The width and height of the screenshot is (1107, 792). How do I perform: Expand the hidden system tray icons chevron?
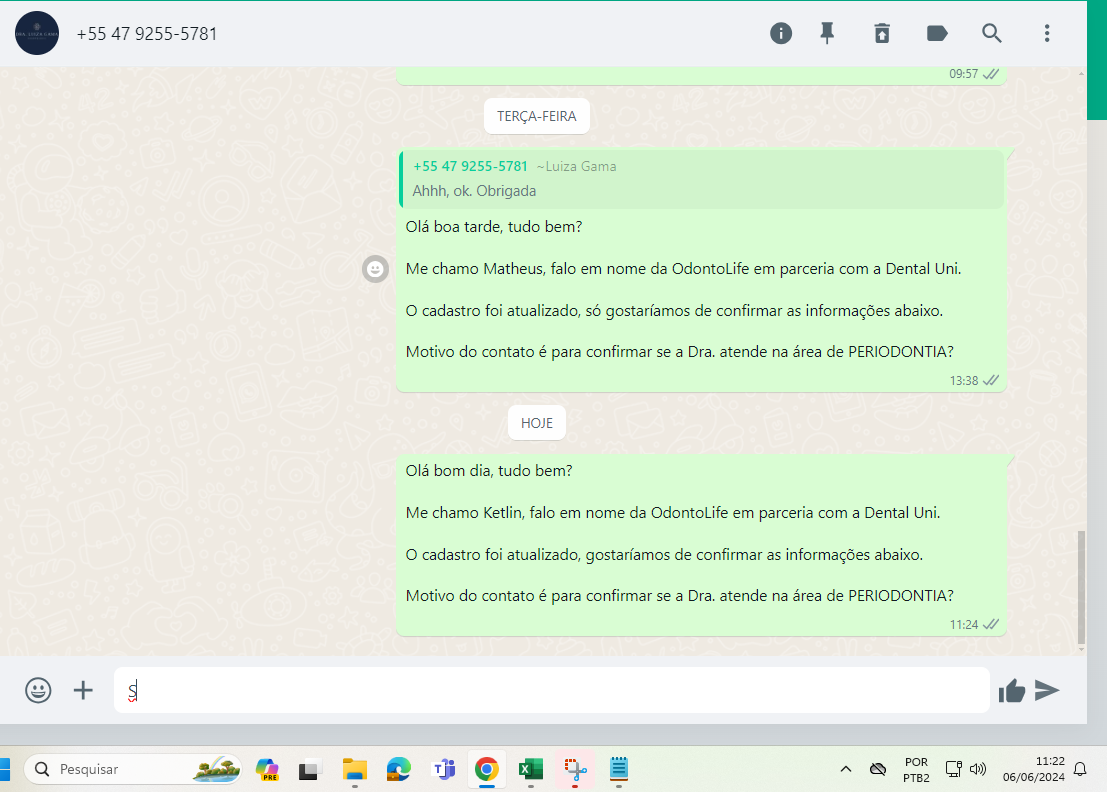coord(846,769)
